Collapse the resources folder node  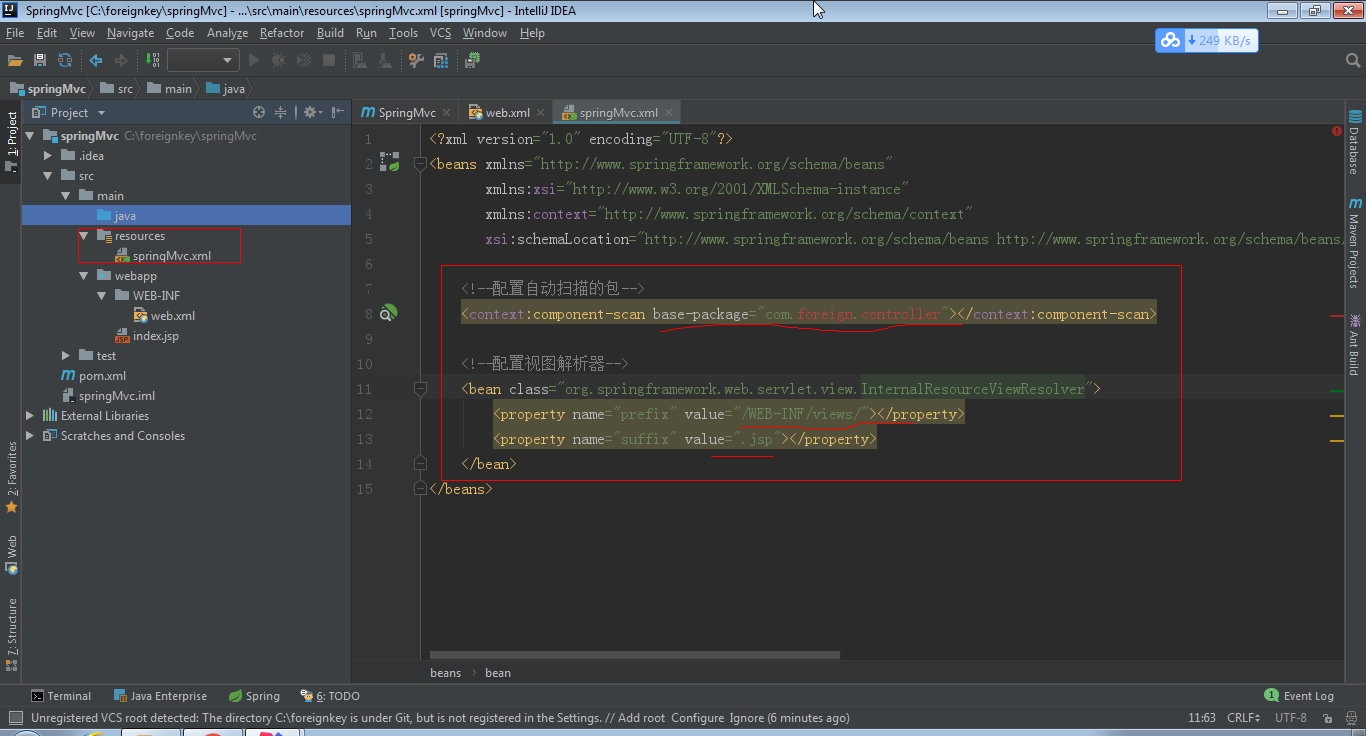pyautogui.click(x=84, y=236)
